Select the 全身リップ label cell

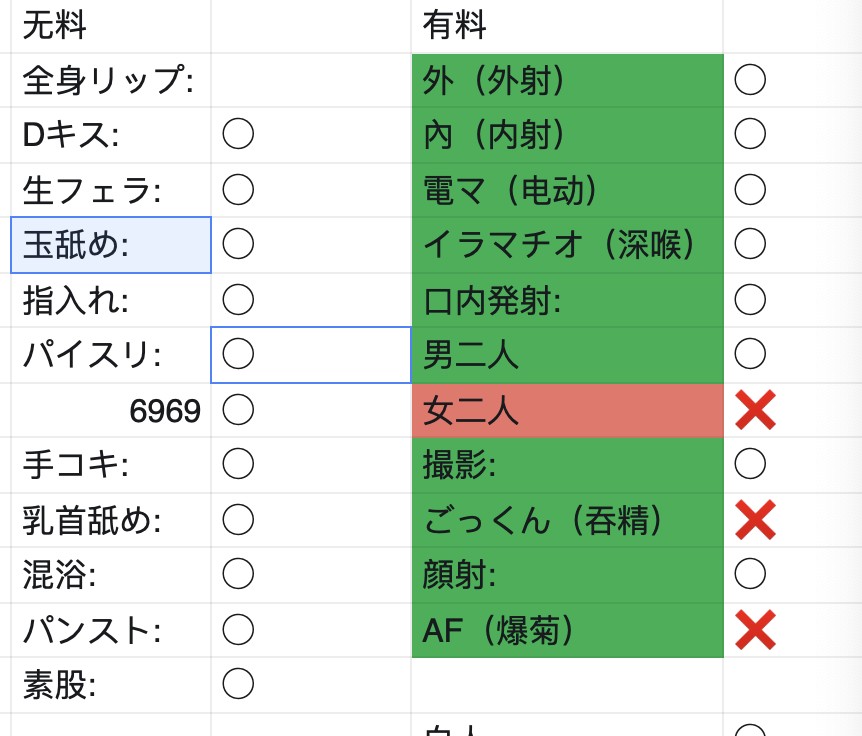[x=111, y=80]
